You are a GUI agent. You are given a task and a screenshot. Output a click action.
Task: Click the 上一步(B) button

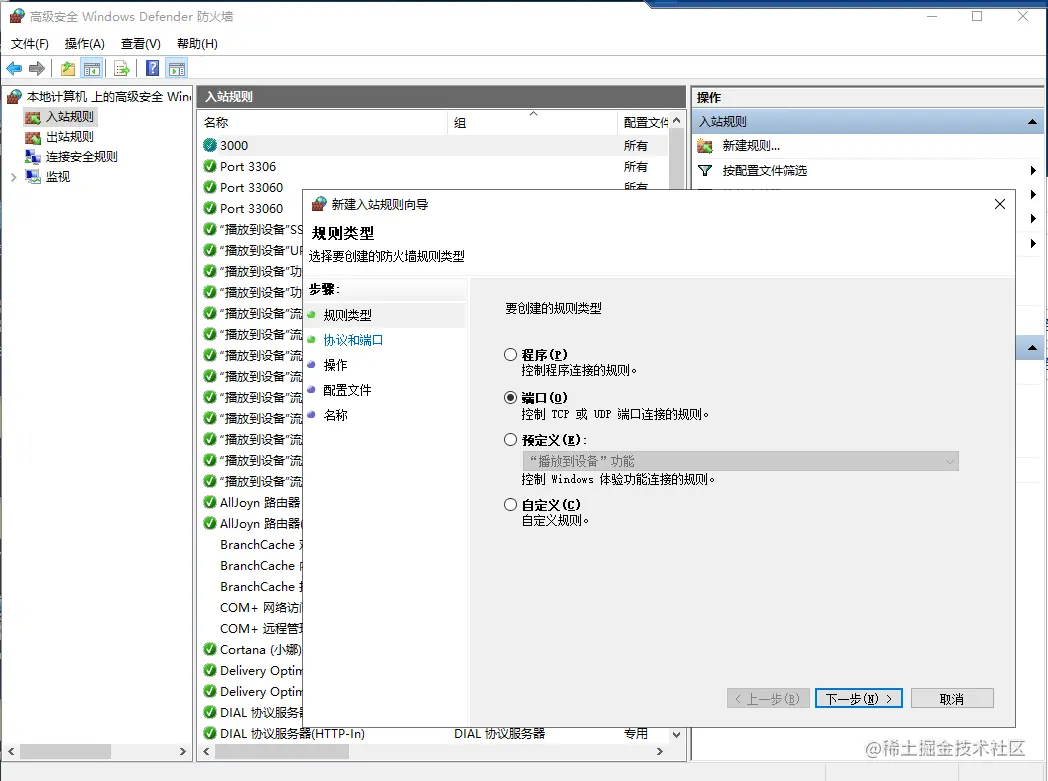point(768,699)
